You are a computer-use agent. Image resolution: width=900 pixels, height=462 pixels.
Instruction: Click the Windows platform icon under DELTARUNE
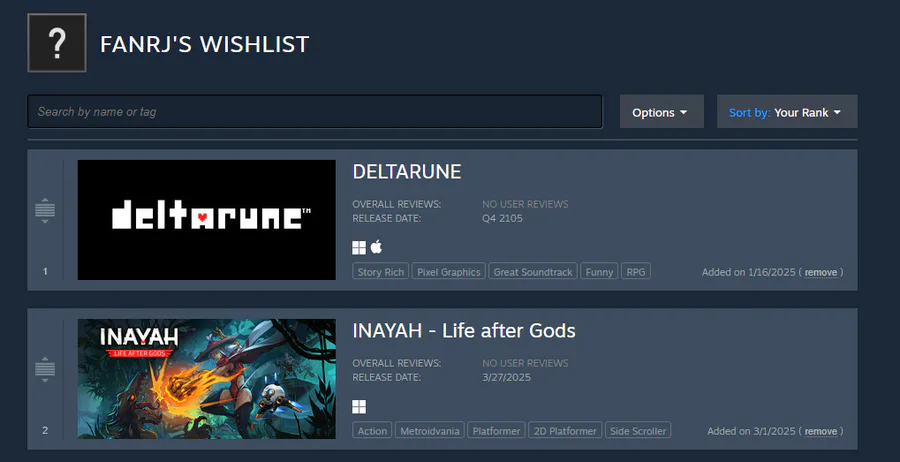tap(359, 248)
